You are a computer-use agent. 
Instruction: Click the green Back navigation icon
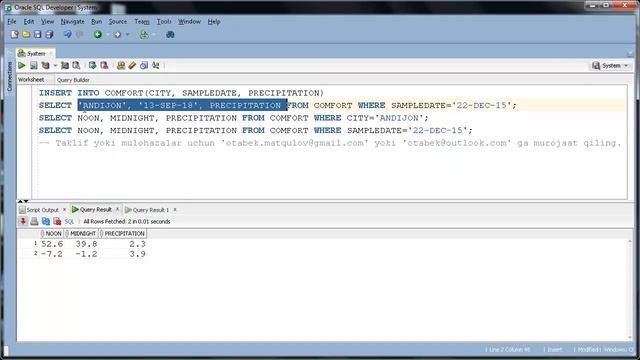pos(98,35)
